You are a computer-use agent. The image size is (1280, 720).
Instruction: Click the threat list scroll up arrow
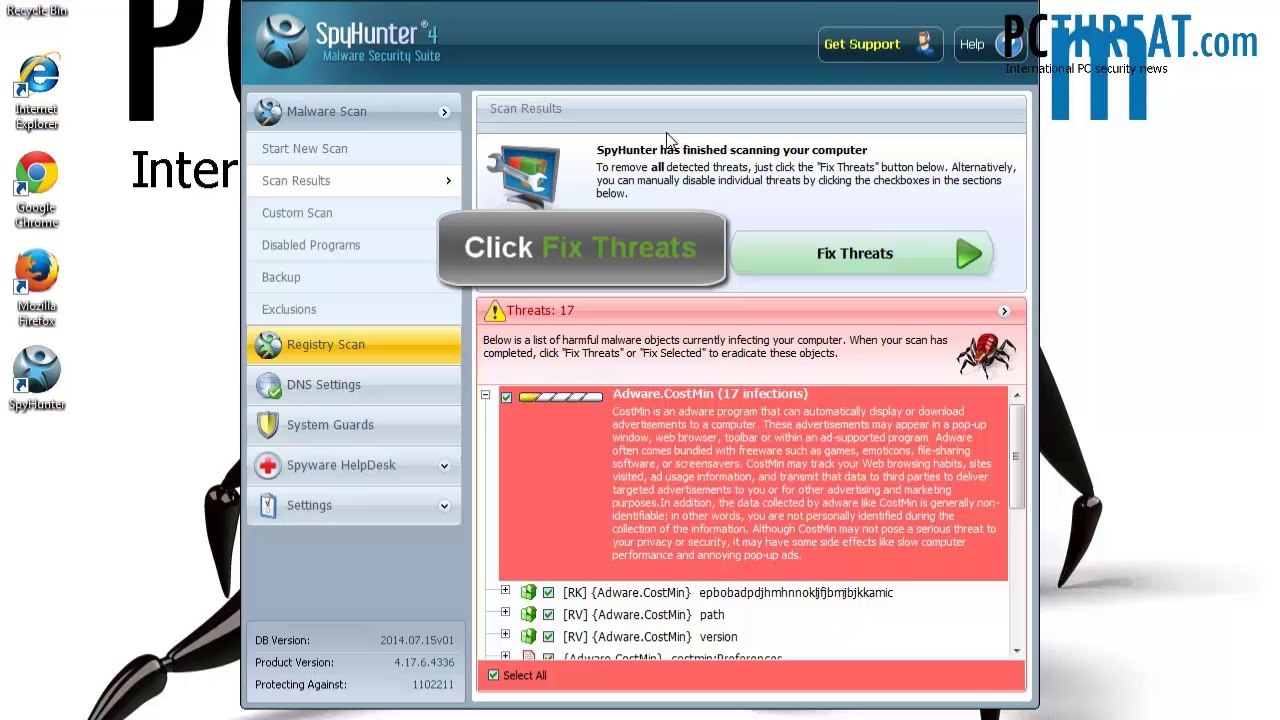(x=1016, y=396)
